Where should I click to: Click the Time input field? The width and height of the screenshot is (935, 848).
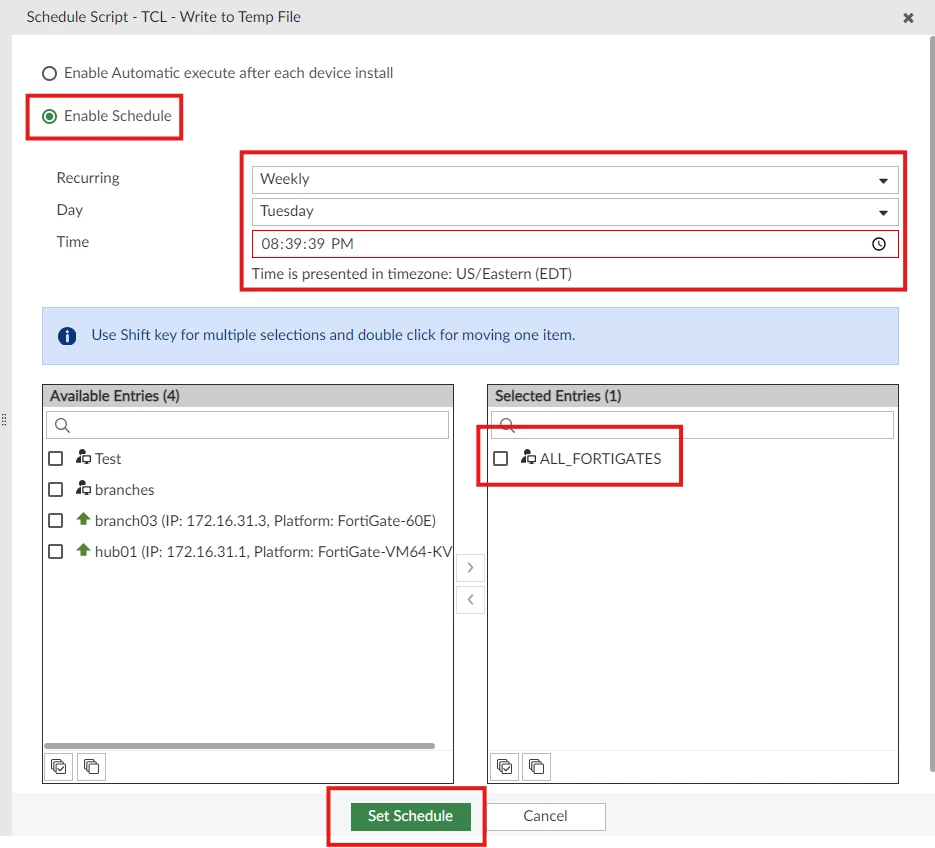pyautogui.click(x=575, y=244)
